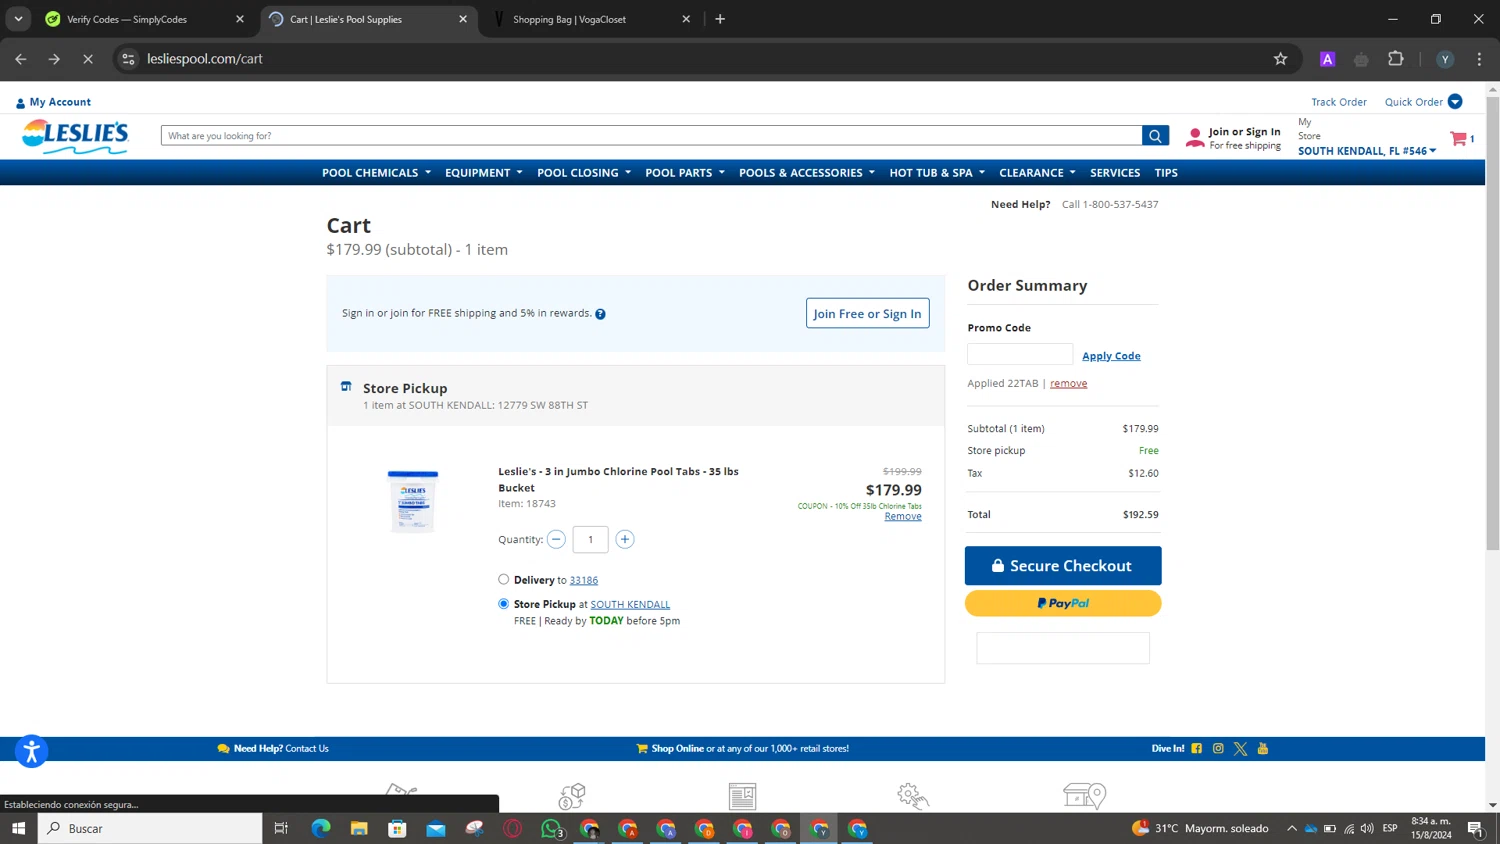Open Leslie's X (Twitter) icon
Image resolution: width=1500 pixels, height=844 pixels.
pyautogui.click(x=1240, y=749)
